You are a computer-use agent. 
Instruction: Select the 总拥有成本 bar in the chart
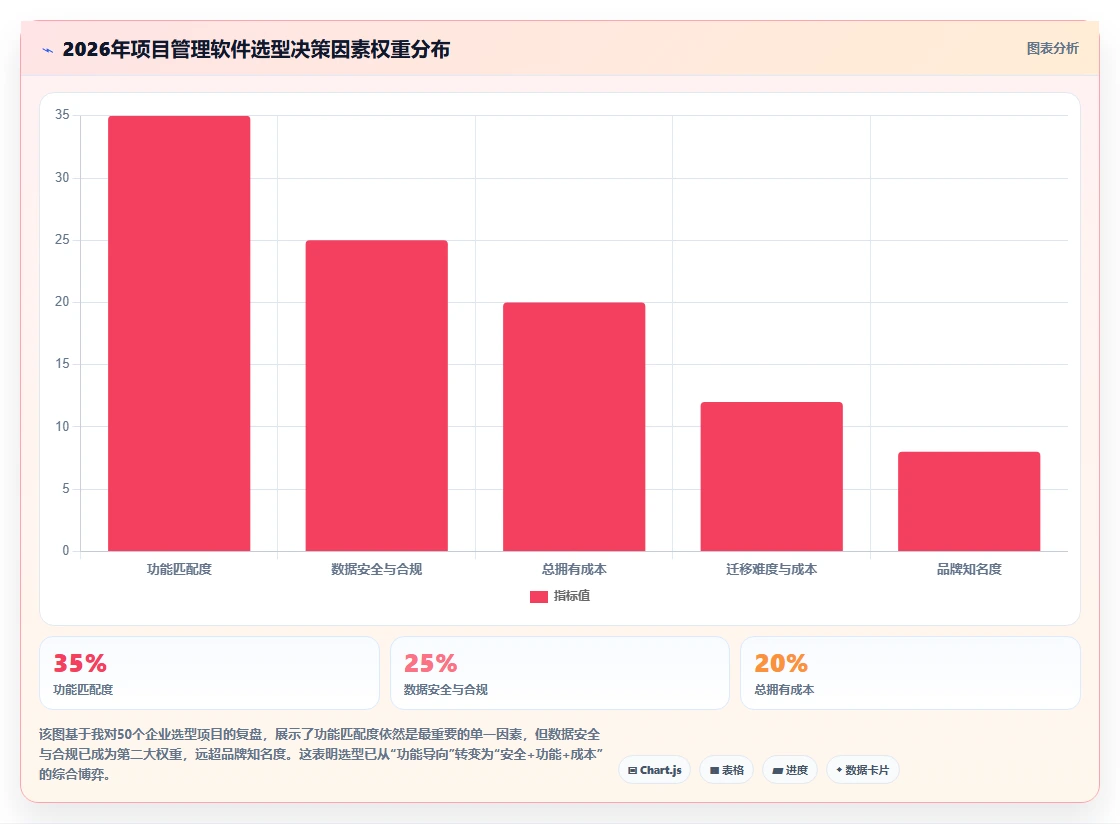(x=574, y=427)
